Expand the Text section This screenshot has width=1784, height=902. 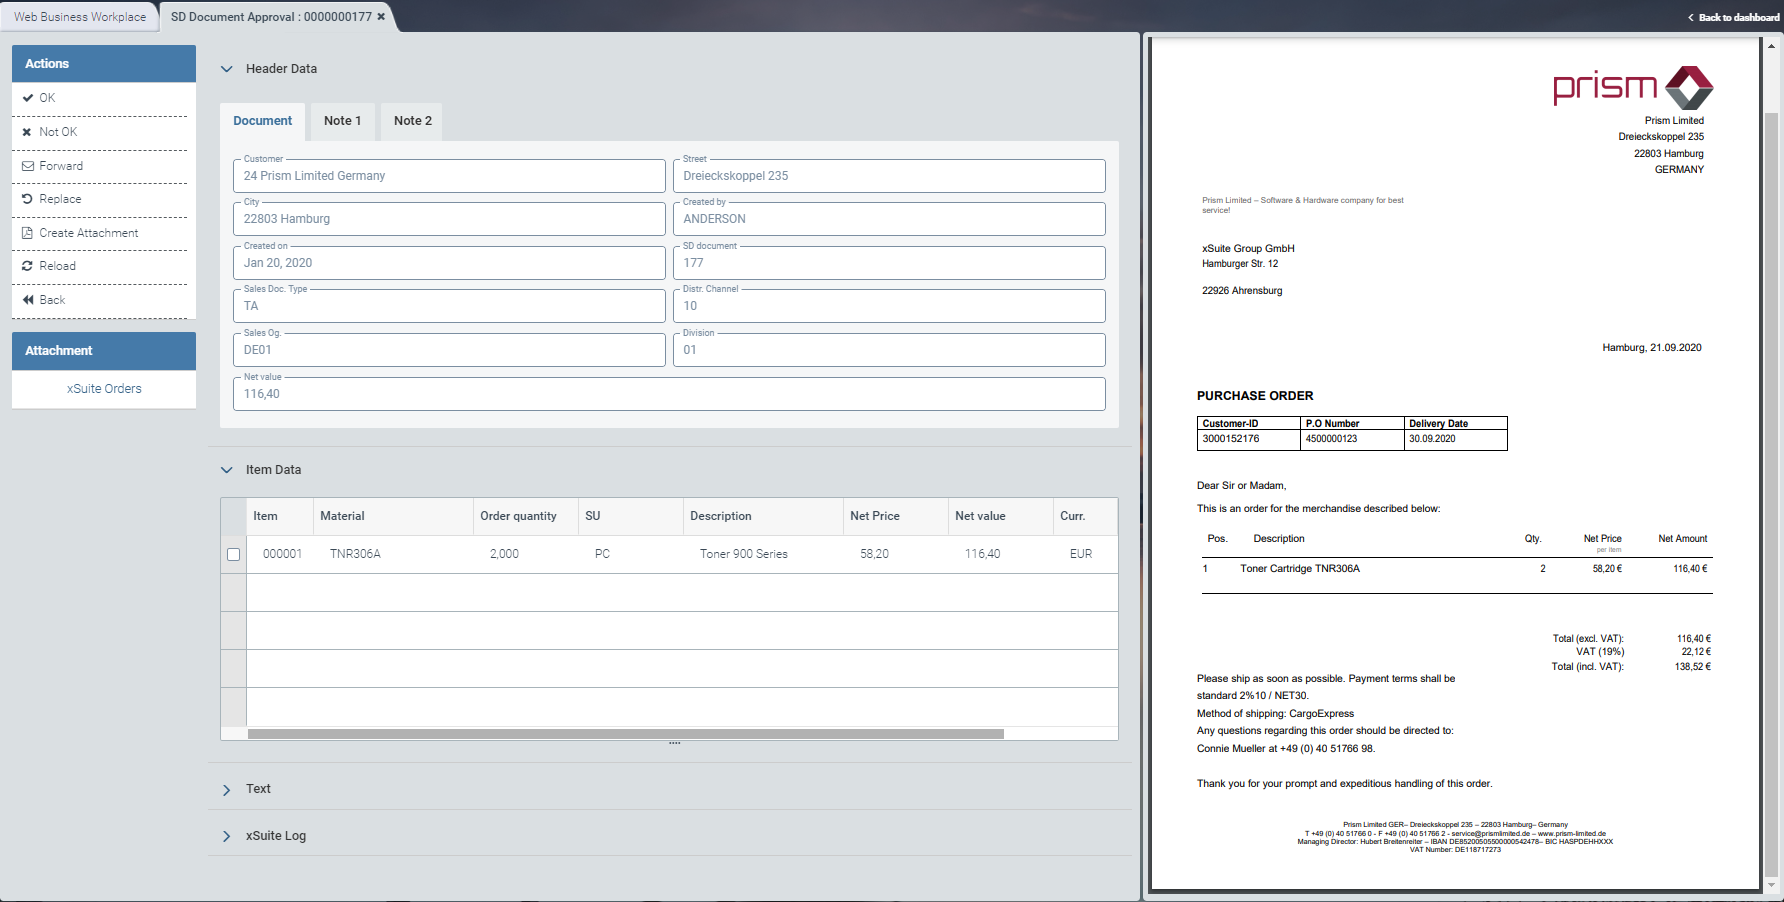click(227, 790)
